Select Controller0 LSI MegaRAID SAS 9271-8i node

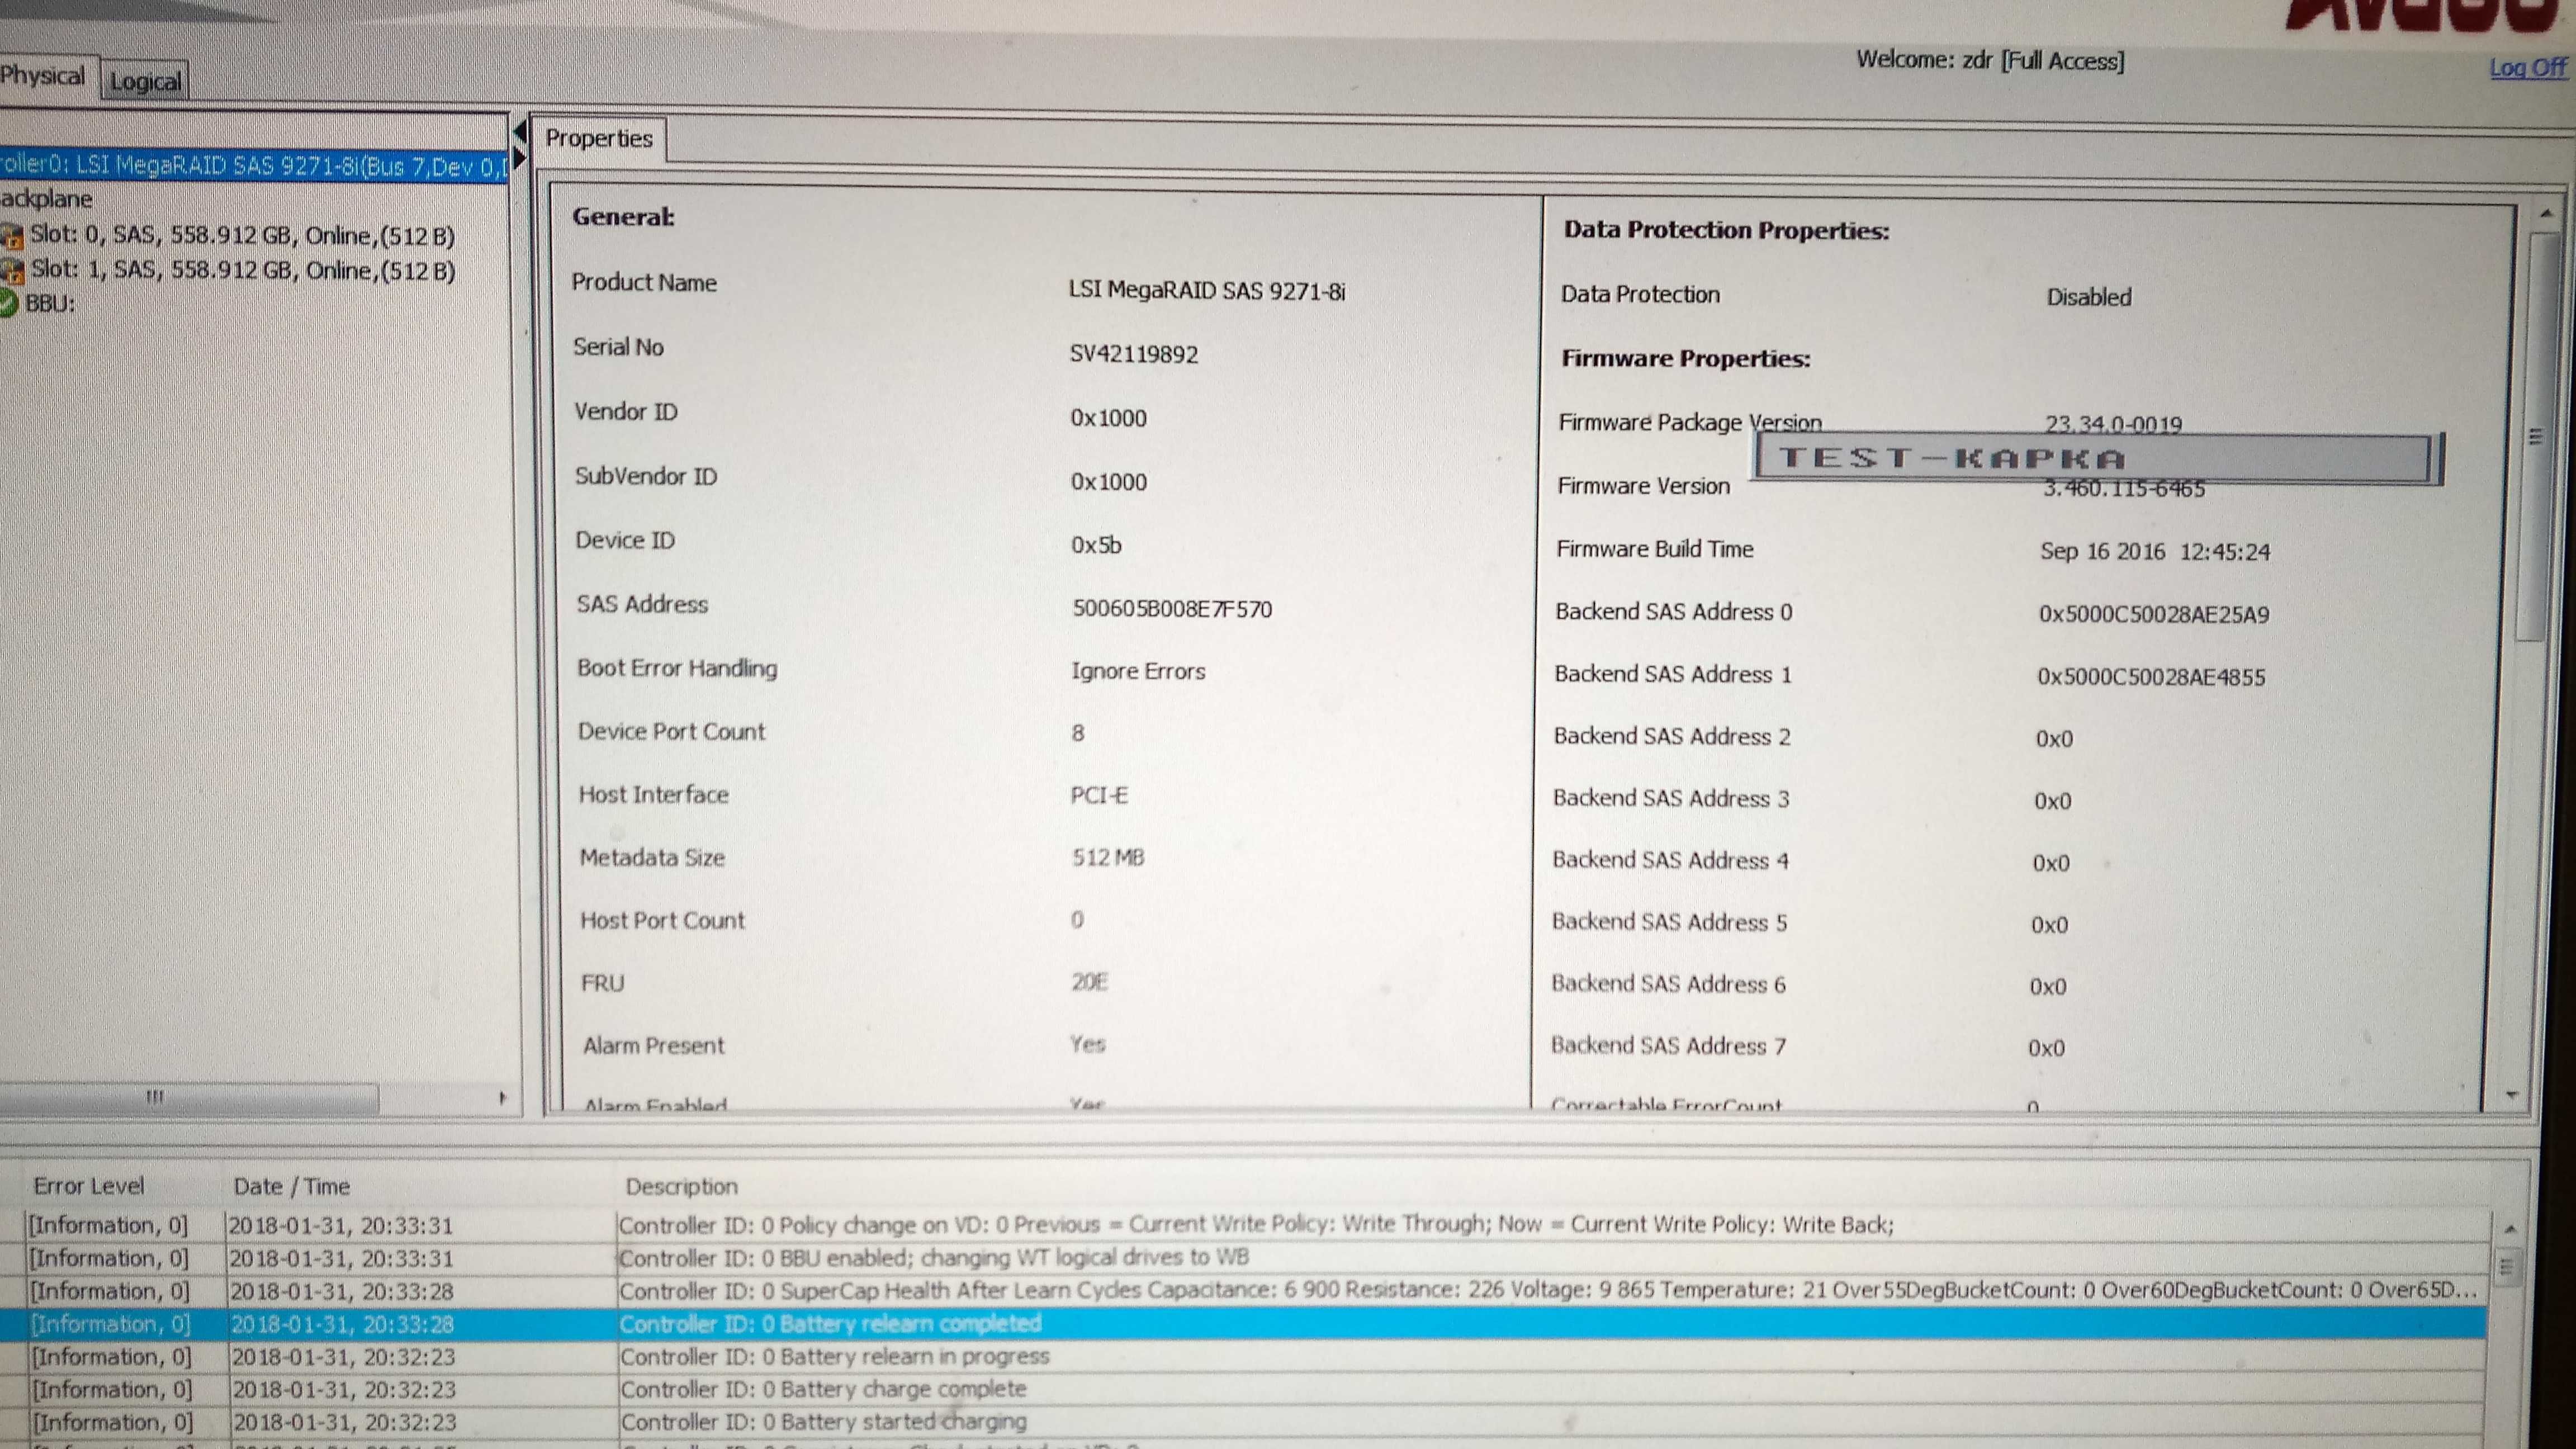coord(254,166)
